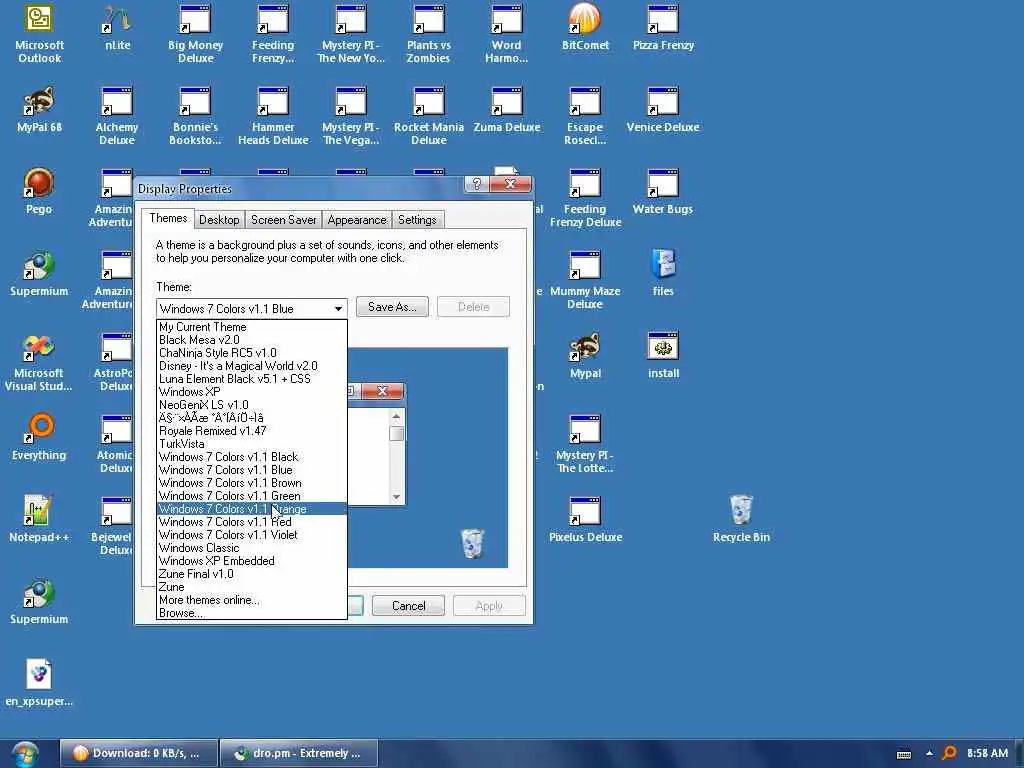Choose Luna Element Black v5.1 theme
This screenshot has height=768, width=1024.
[251, 379]
